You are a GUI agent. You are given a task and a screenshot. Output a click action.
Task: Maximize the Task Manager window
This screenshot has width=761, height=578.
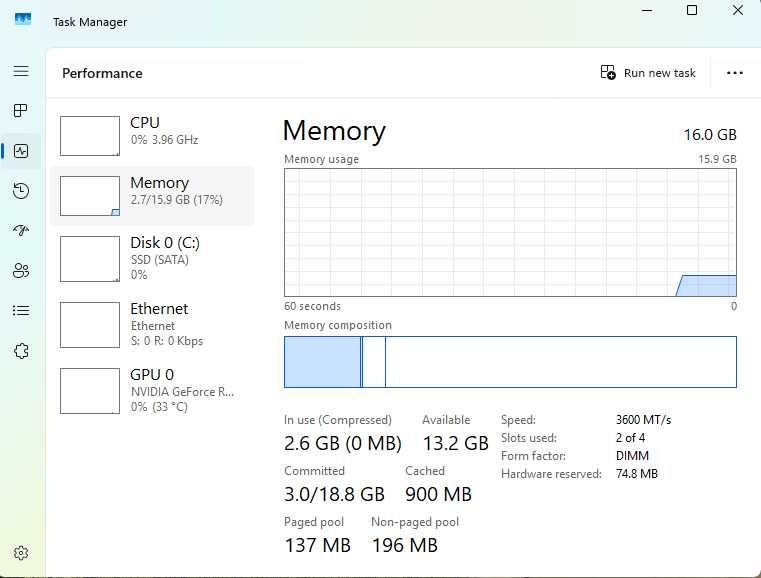[x=692, y=11]
